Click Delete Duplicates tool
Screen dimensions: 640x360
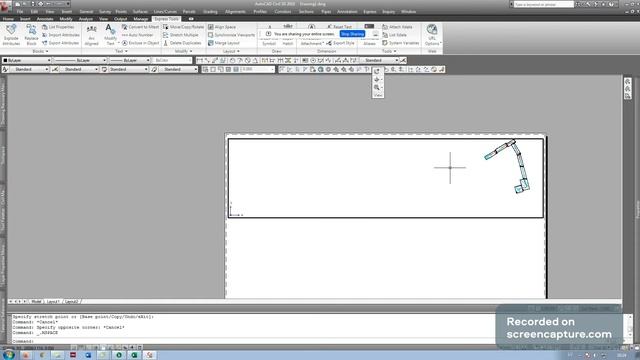pos(182,43)
